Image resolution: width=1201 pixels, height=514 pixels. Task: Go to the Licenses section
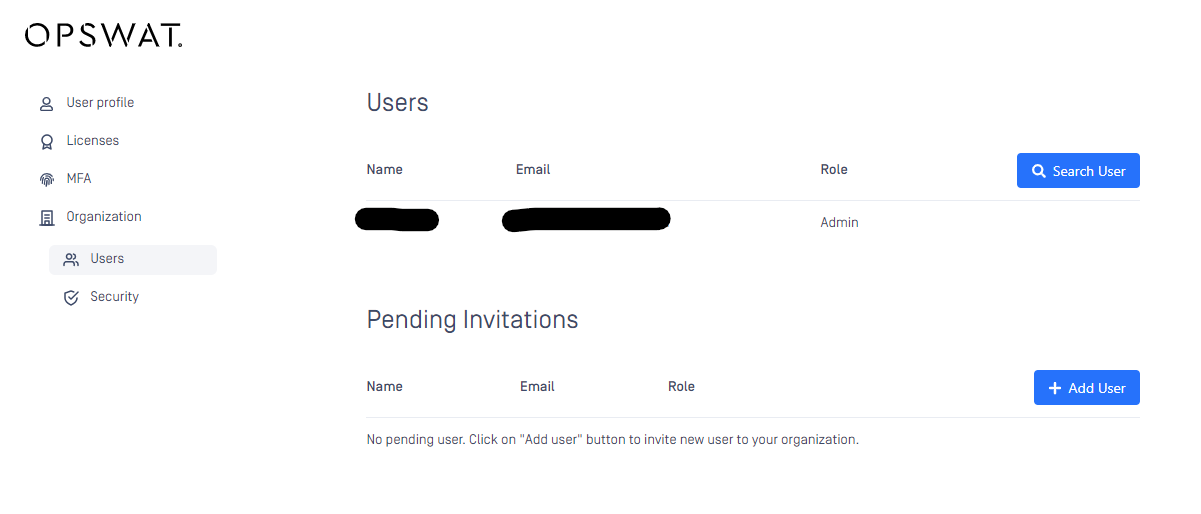click(93, 141)
